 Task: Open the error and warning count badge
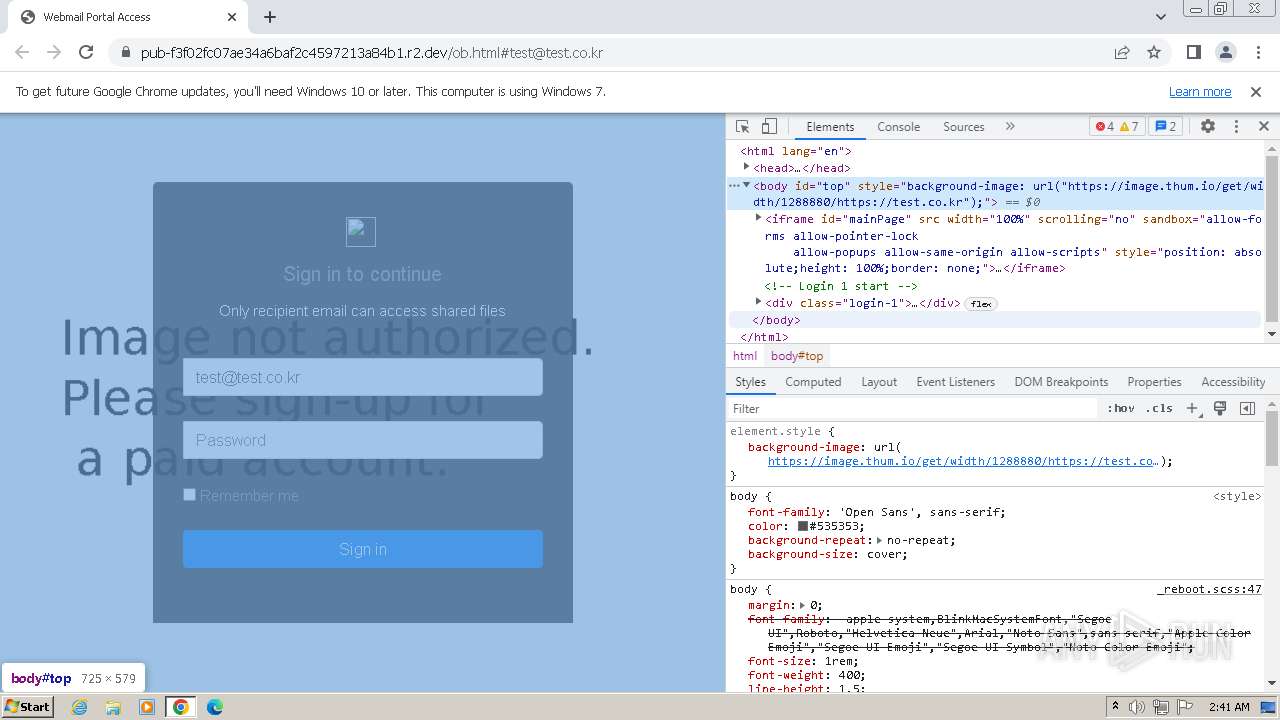click(x=1117, y=127)
